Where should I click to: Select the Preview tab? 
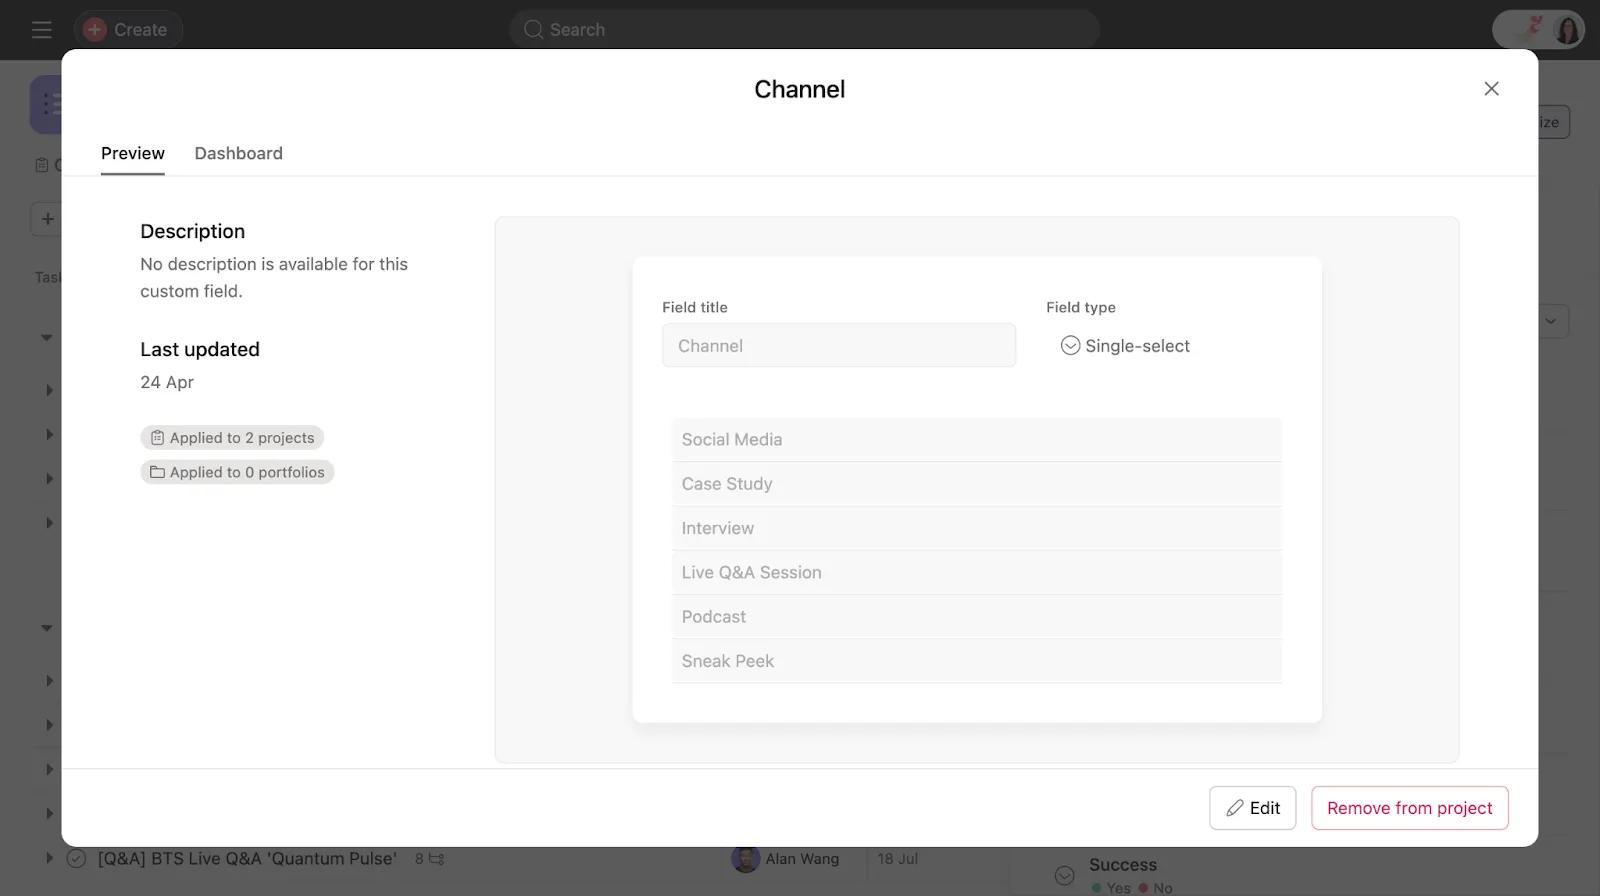(x=132, y=153)
